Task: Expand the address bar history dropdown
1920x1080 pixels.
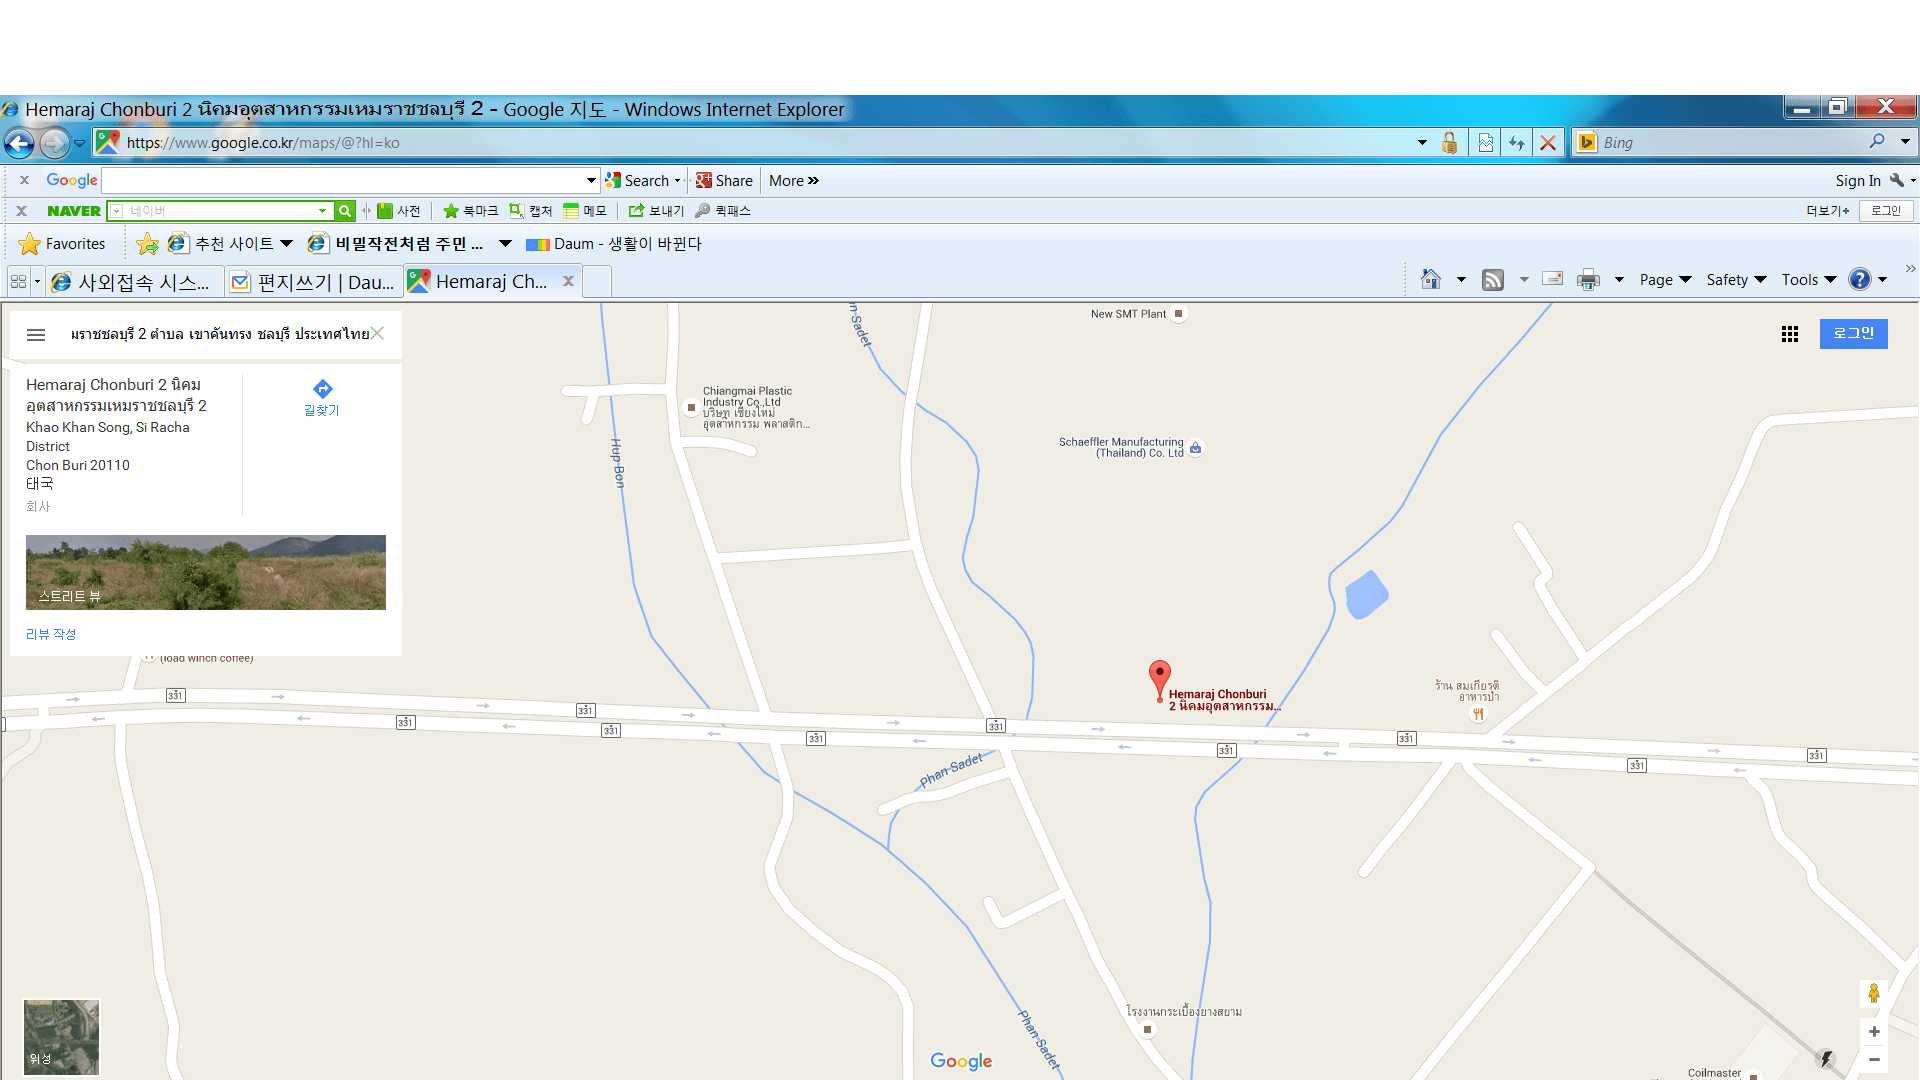Action: pyautogui.click(x=1422, y=143)
